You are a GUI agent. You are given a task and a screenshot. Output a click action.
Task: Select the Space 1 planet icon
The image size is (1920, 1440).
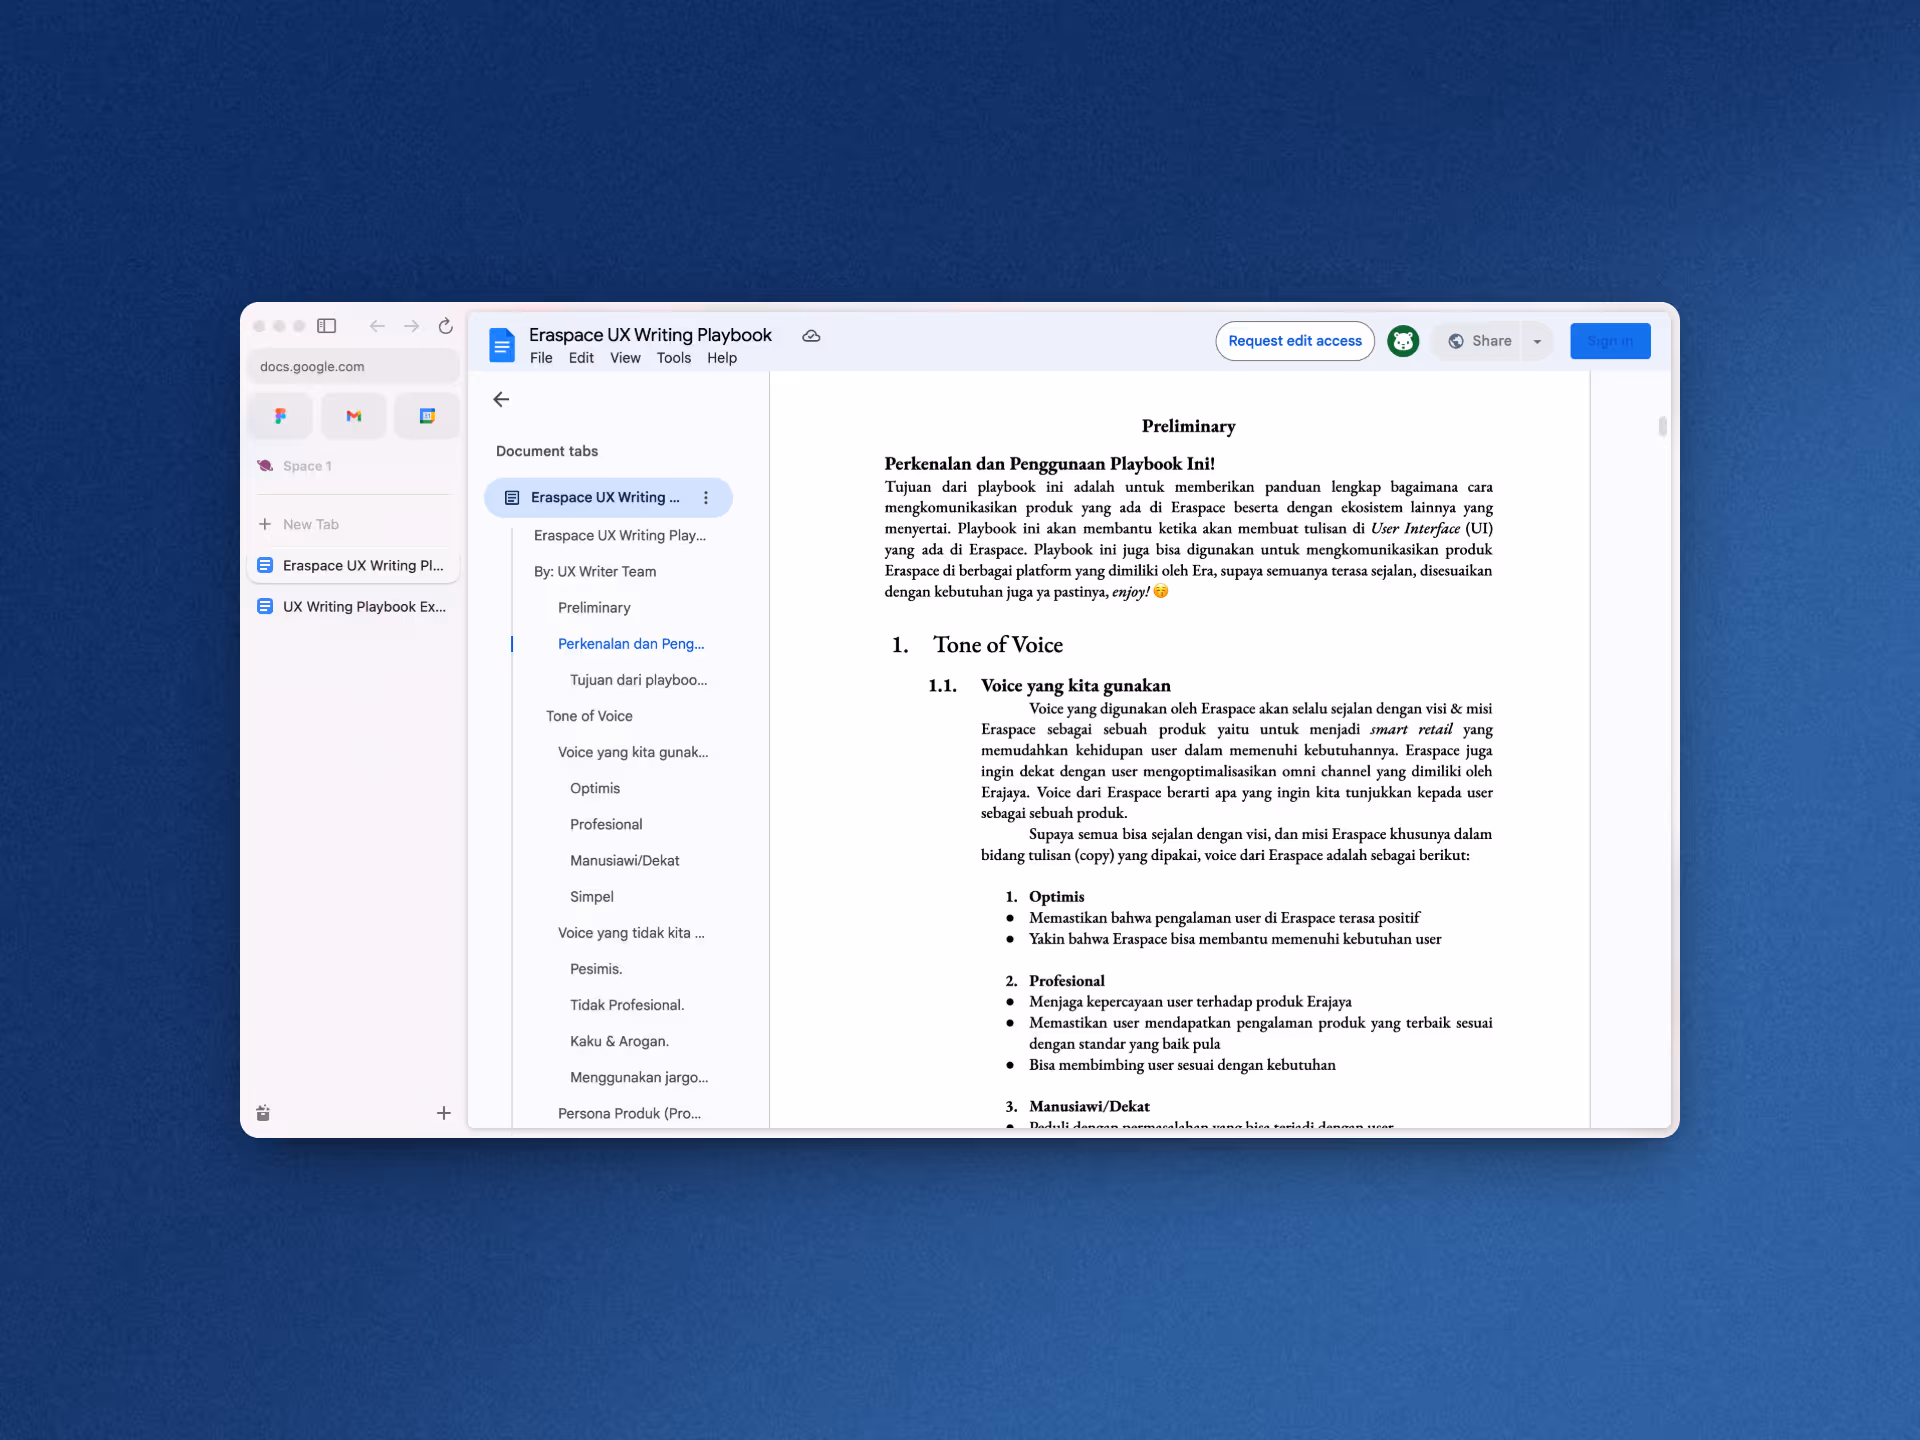pos(265,466)
